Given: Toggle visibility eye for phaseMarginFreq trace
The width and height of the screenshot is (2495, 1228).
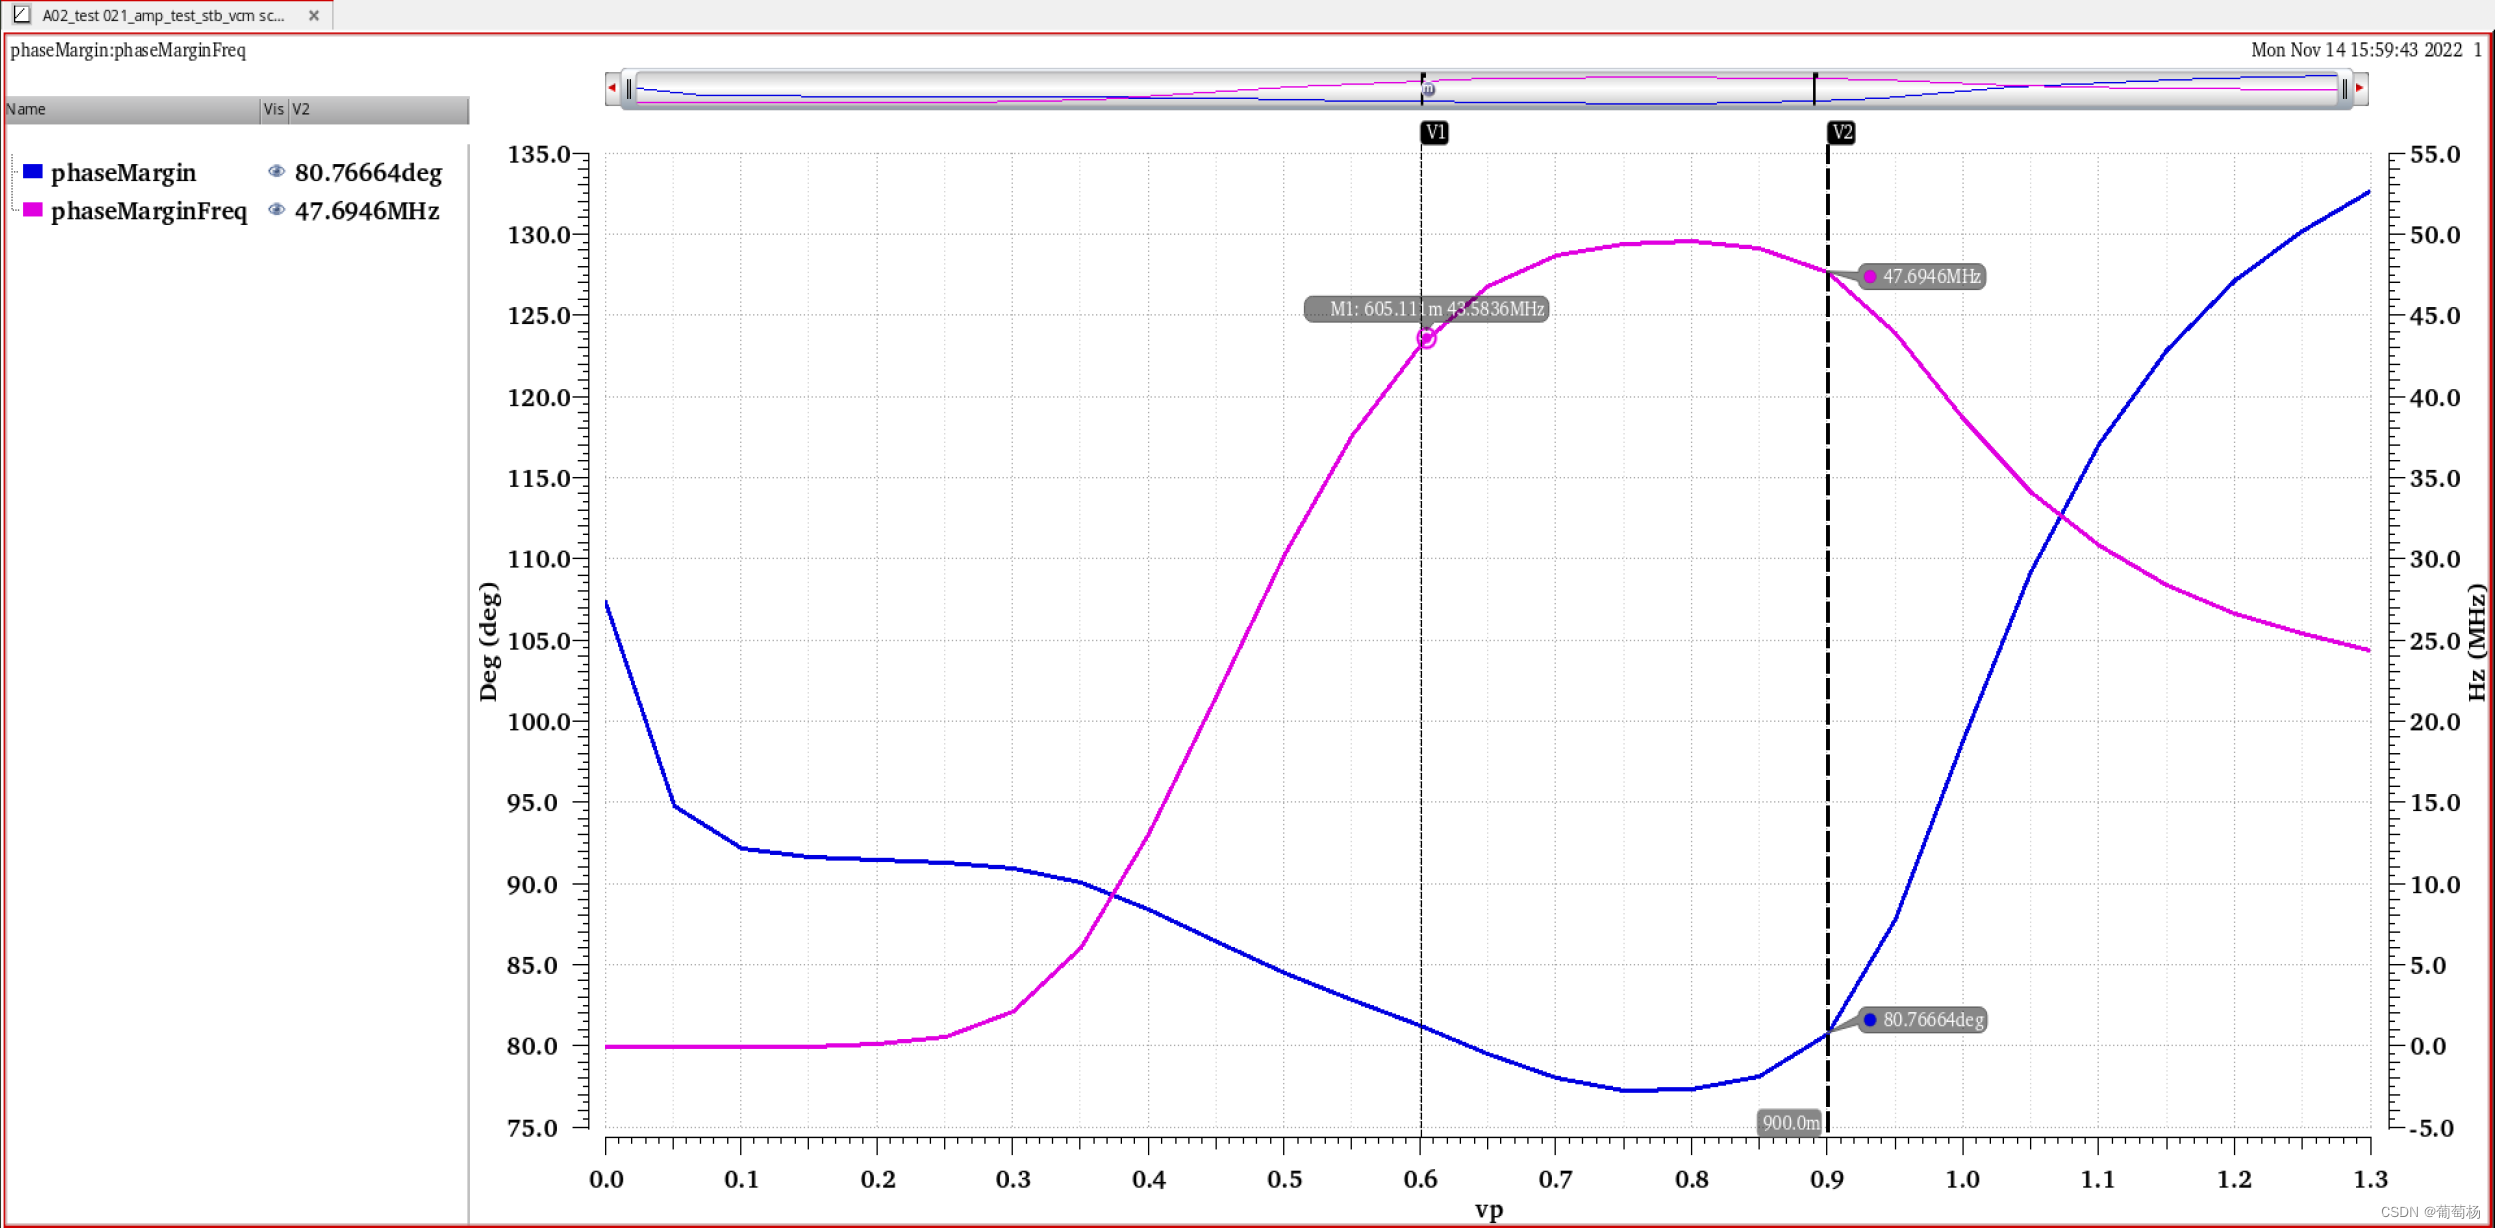Looking at the screenshot, I should (x=277, y=210).
